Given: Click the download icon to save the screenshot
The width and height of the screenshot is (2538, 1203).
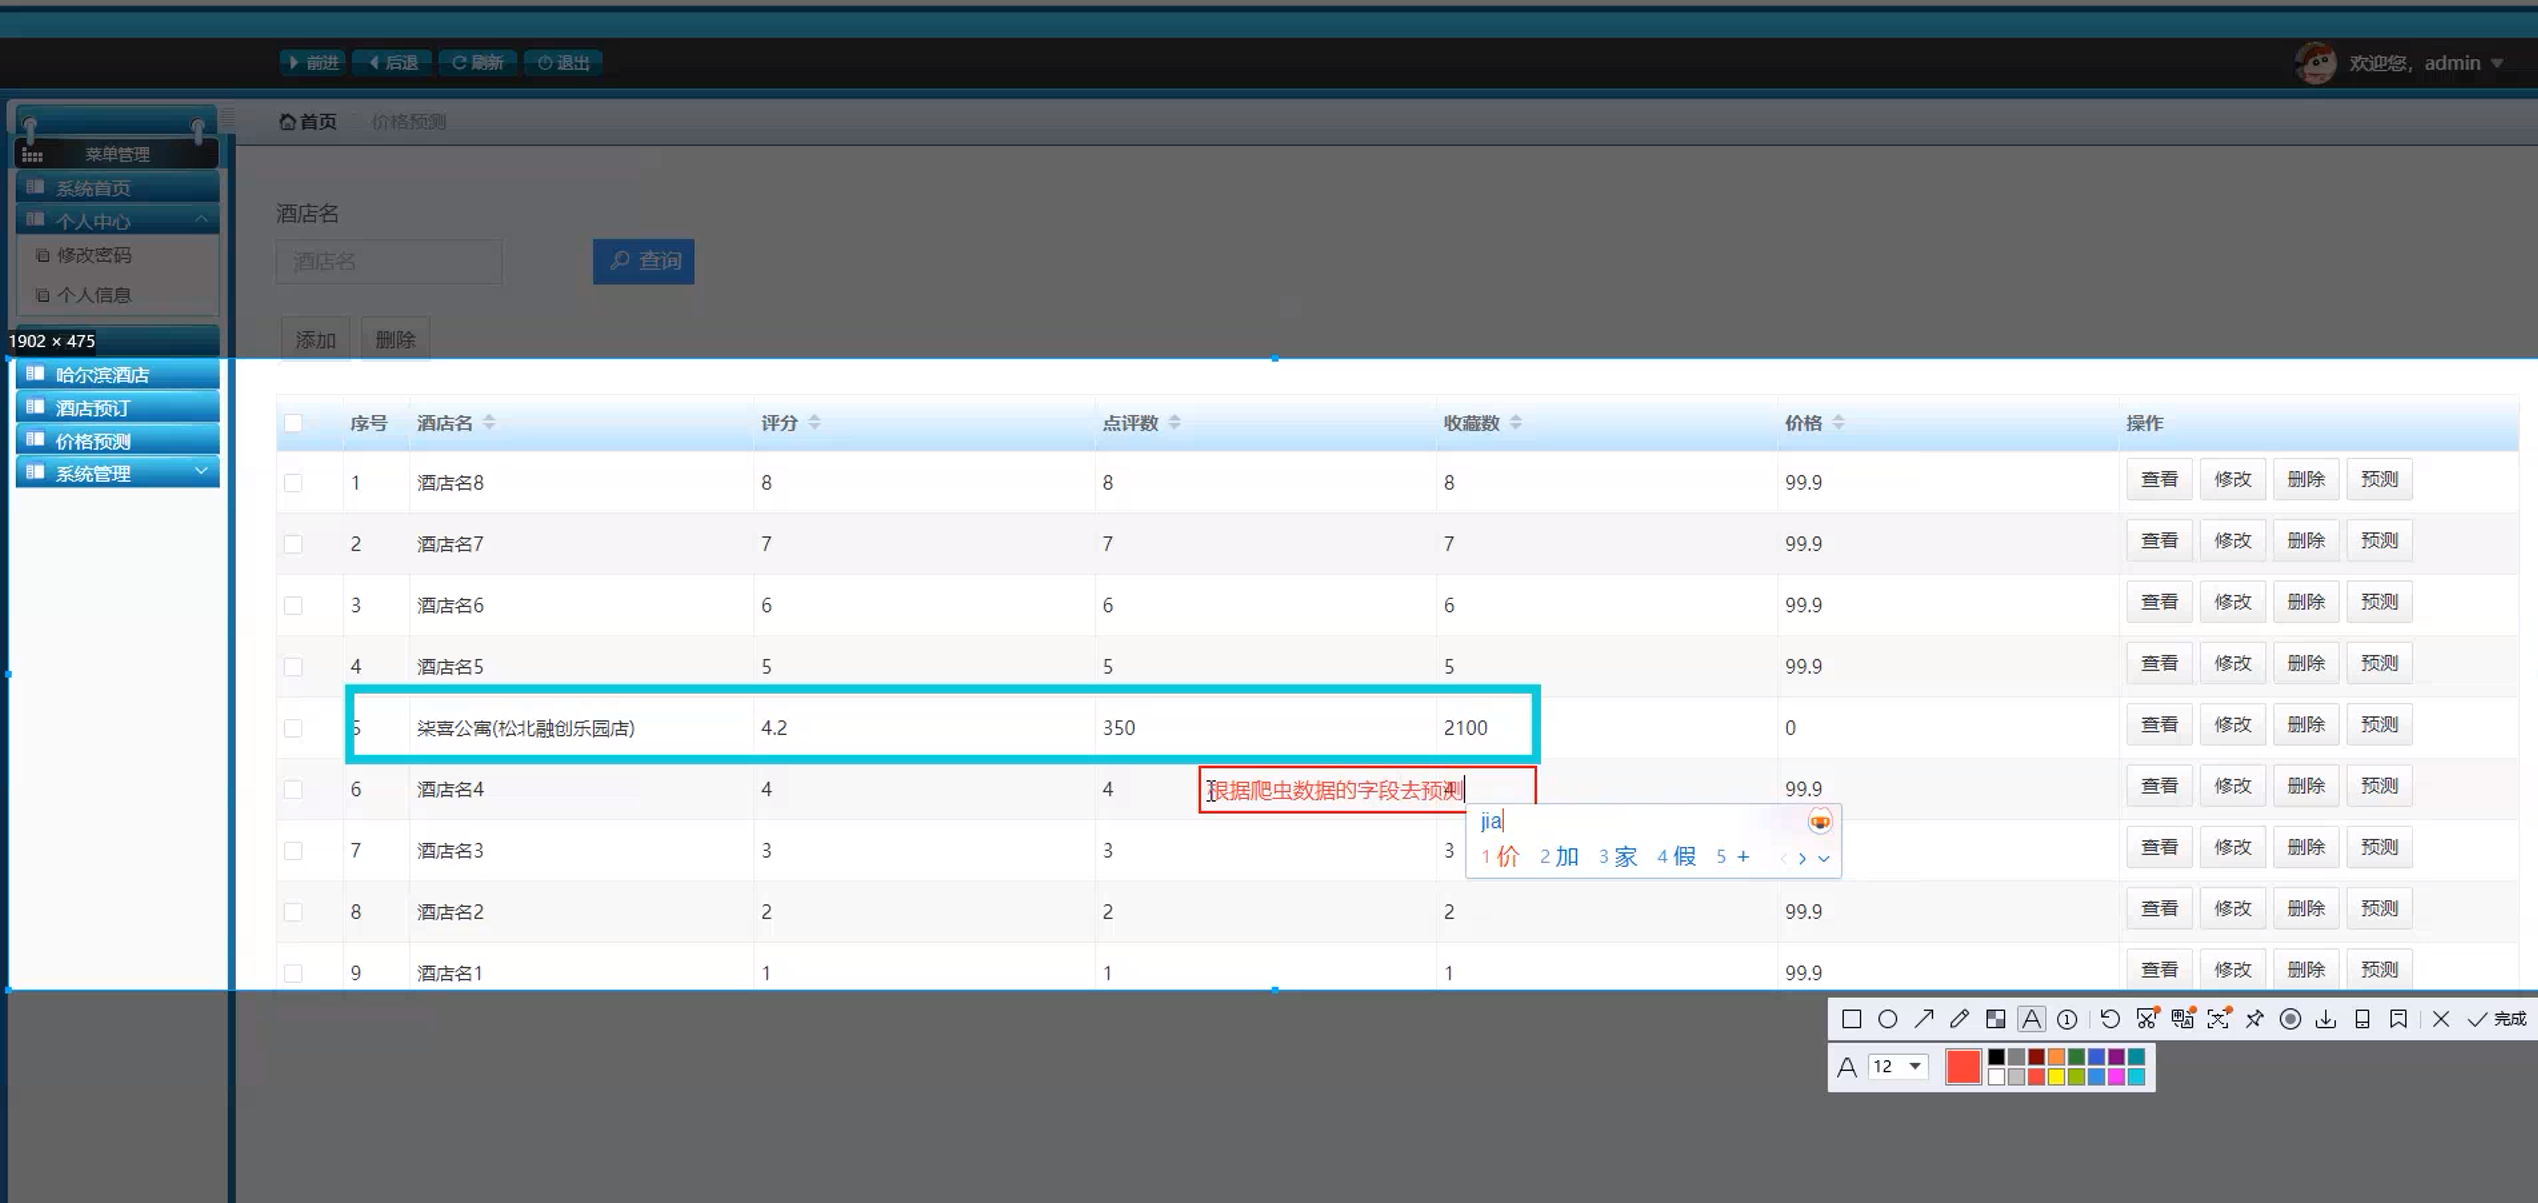Looking at the screenshot, I should [x=2326, y=1019].
